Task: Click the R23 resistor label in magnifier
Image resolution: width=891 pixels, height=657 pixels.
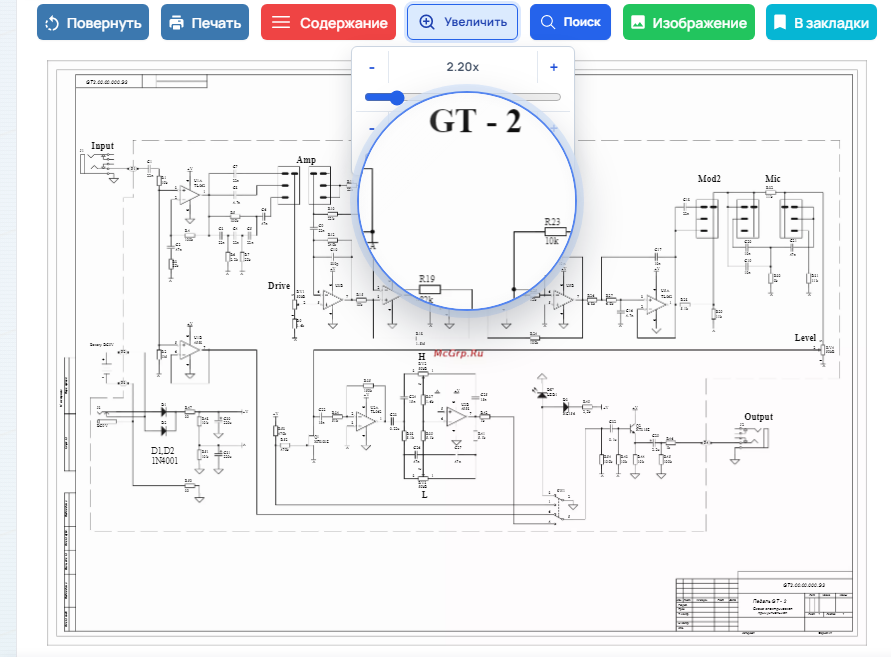Action: coord(552,221)
